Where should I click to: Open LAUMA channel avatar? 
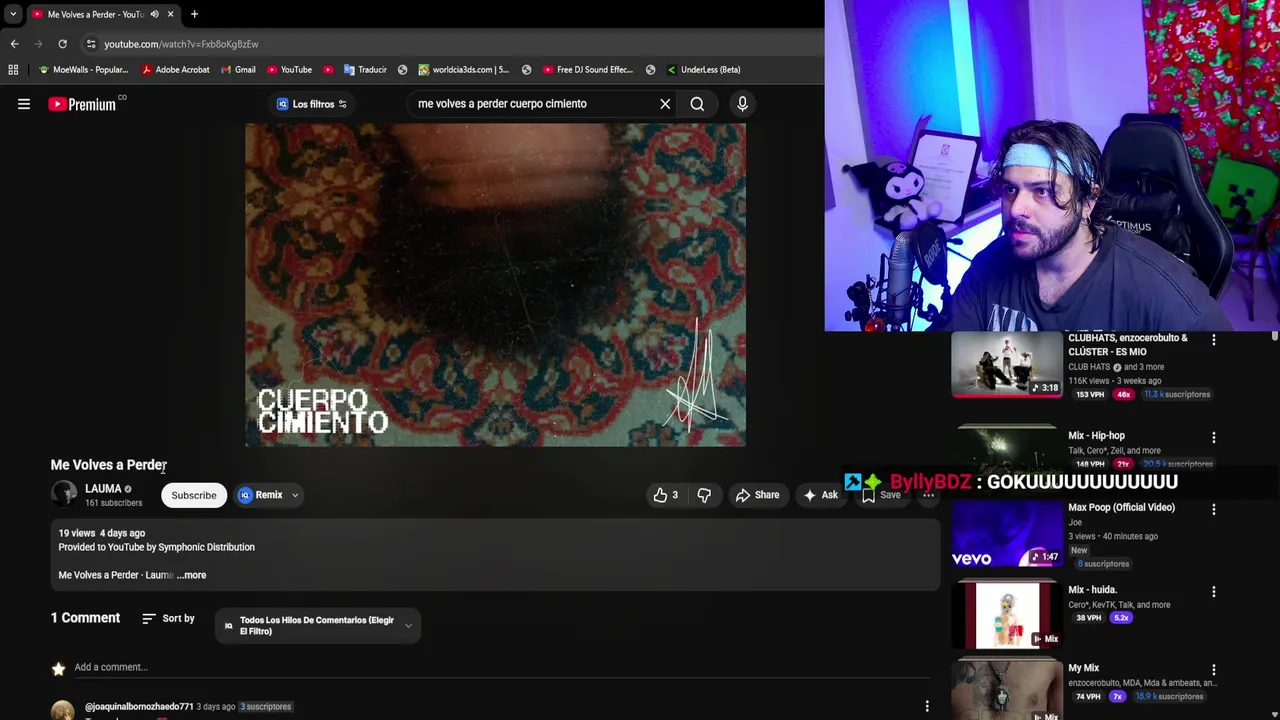click(64, 494)
